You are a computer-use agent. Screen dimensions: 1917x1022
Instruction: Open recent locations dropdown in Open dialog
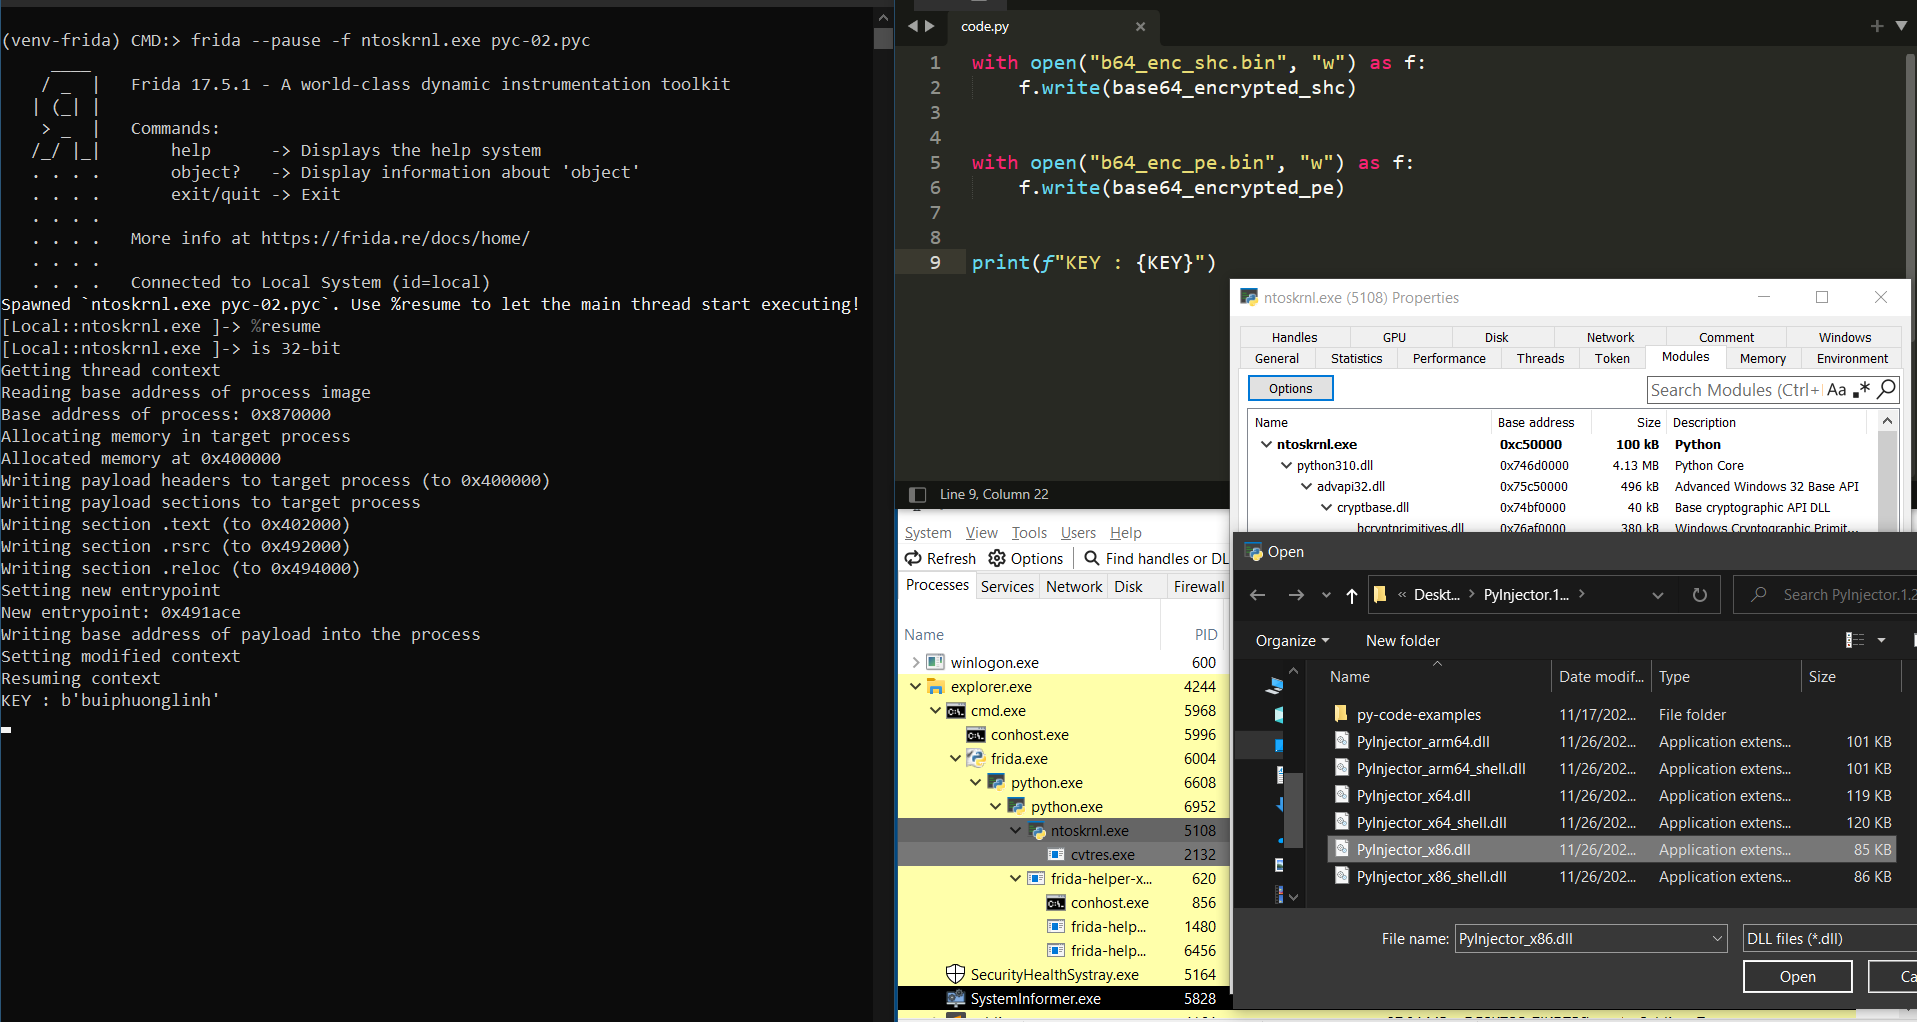[x=1326, y=595]
